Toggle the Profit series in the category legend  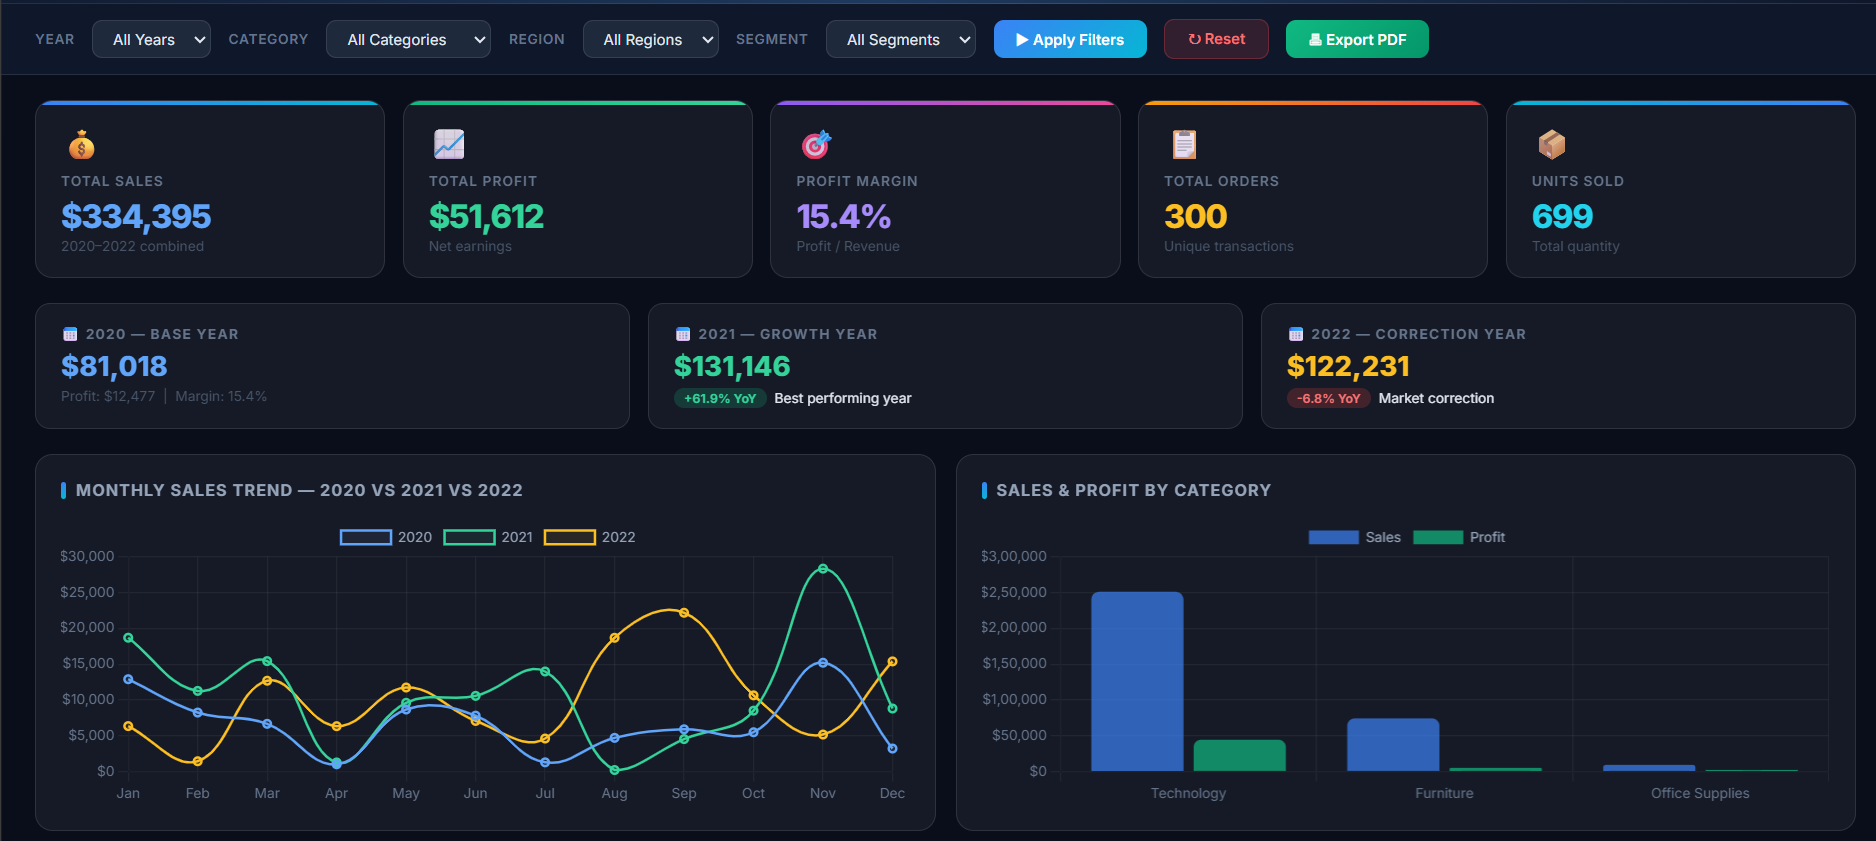click(1459, 537)
